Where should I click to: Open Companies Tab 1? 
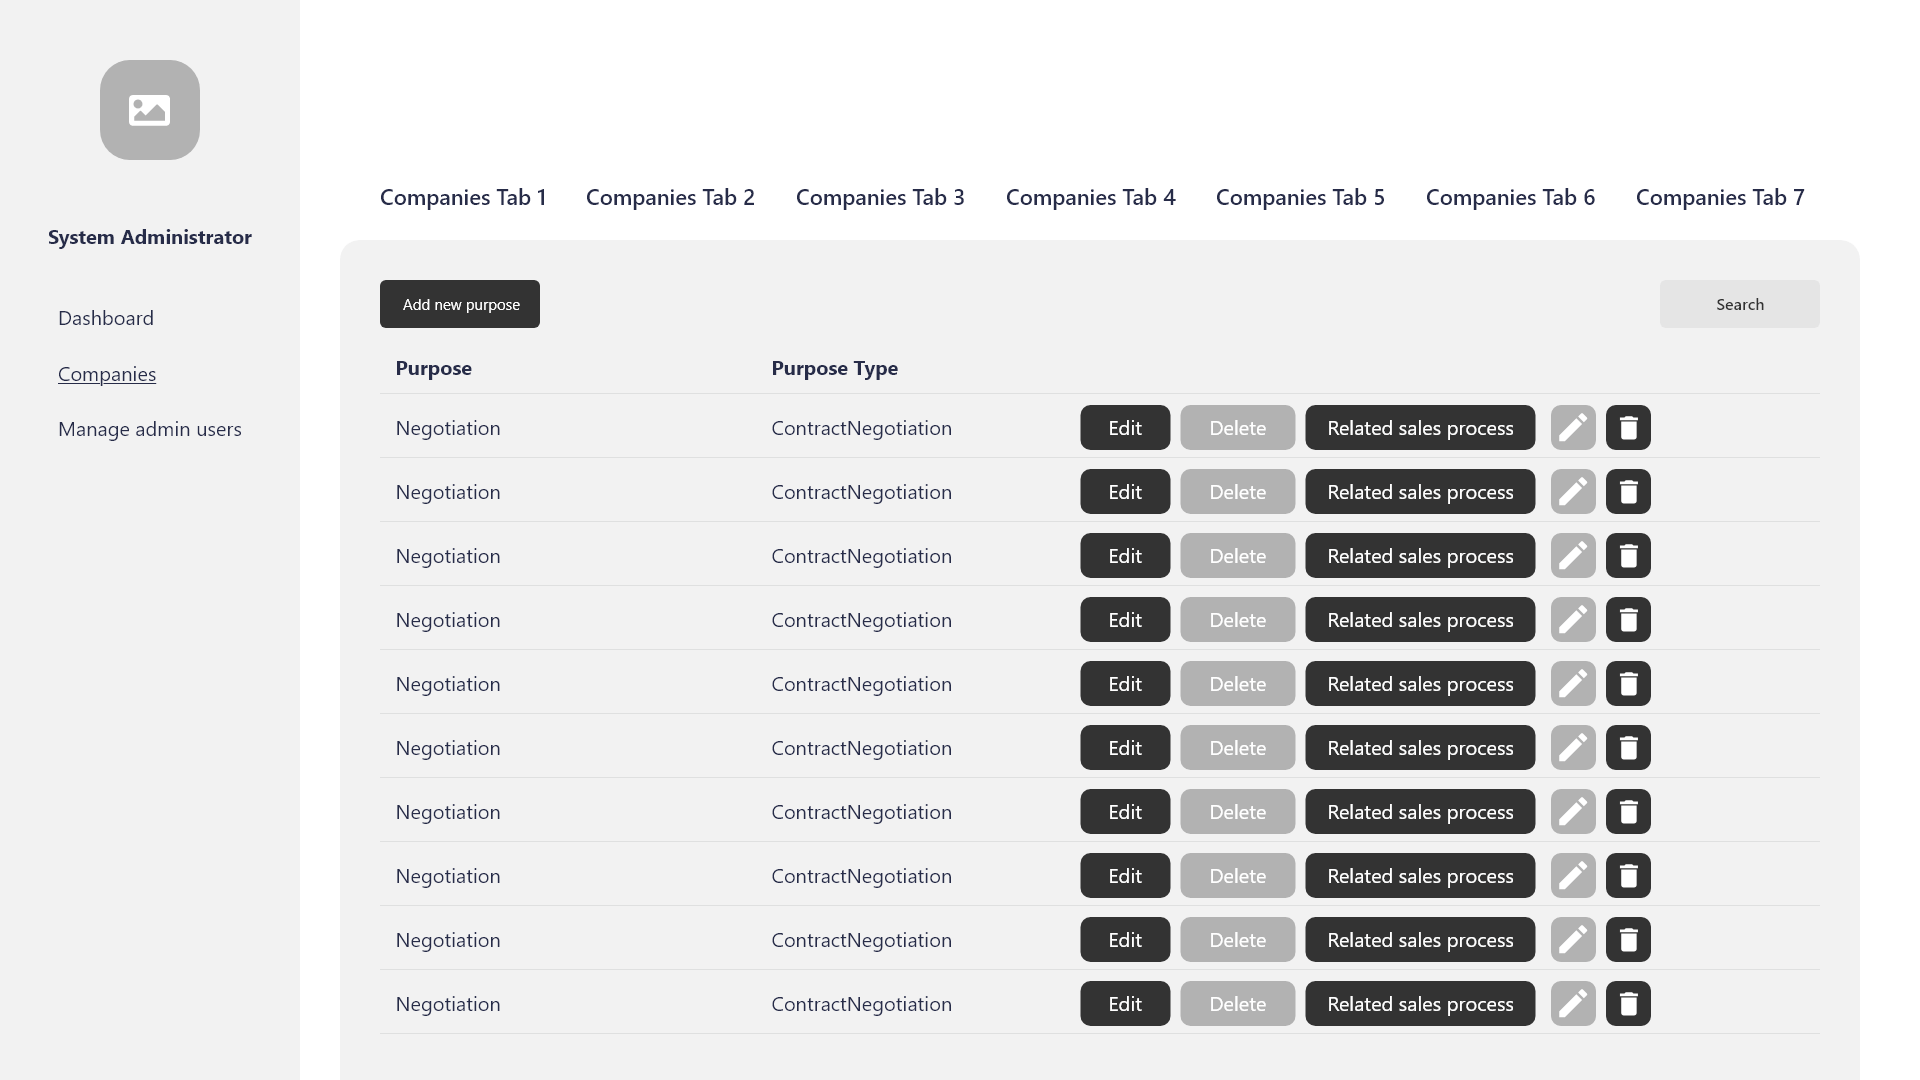coord(463,198)
